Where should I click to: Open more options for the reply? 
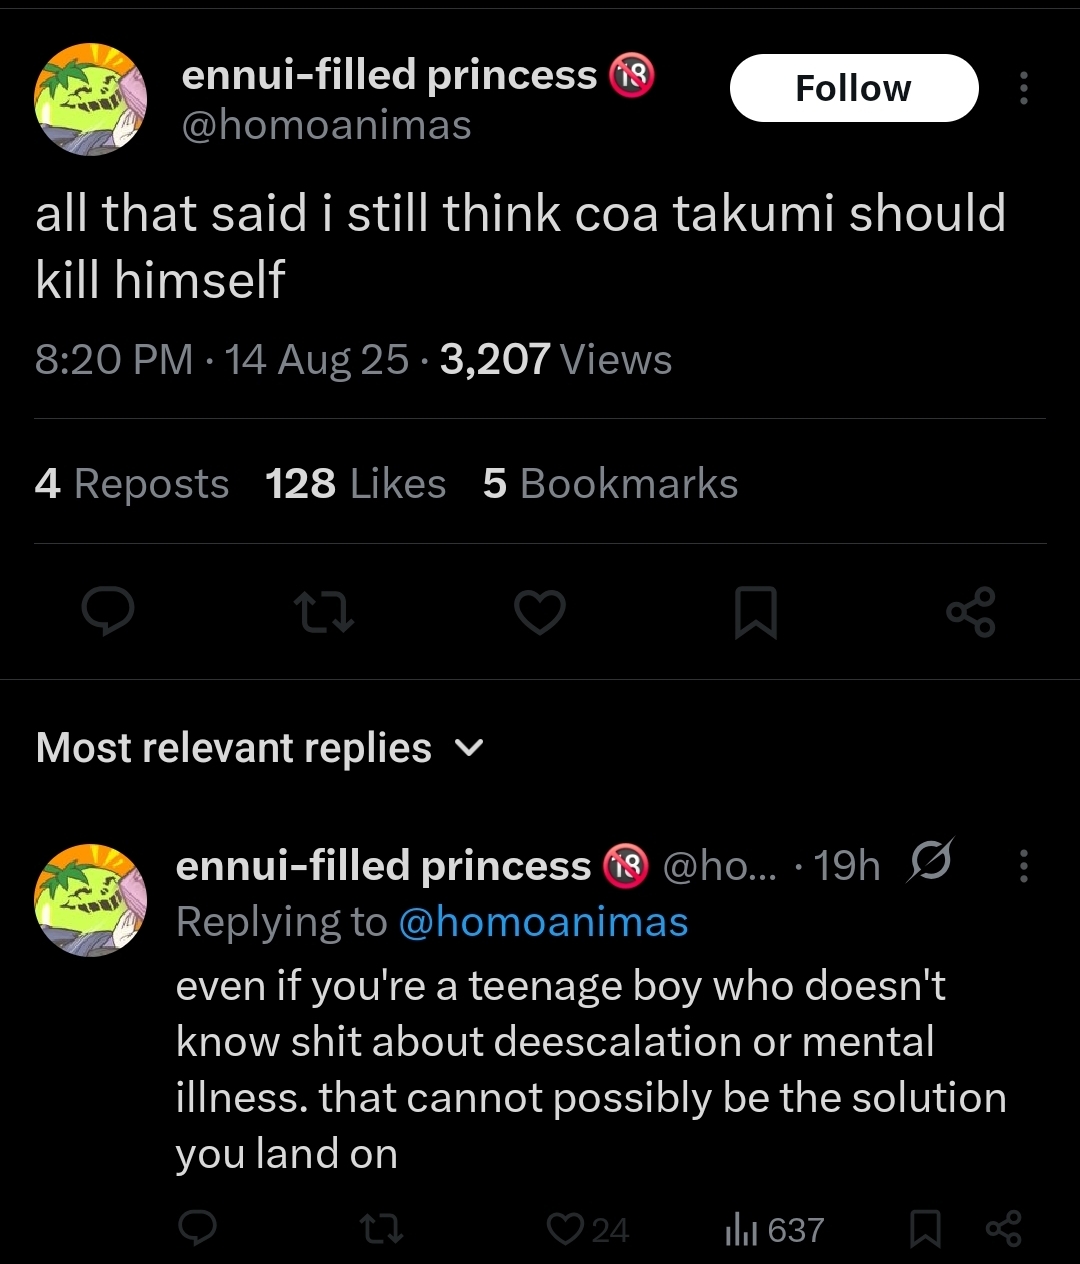click(1023, 866)
